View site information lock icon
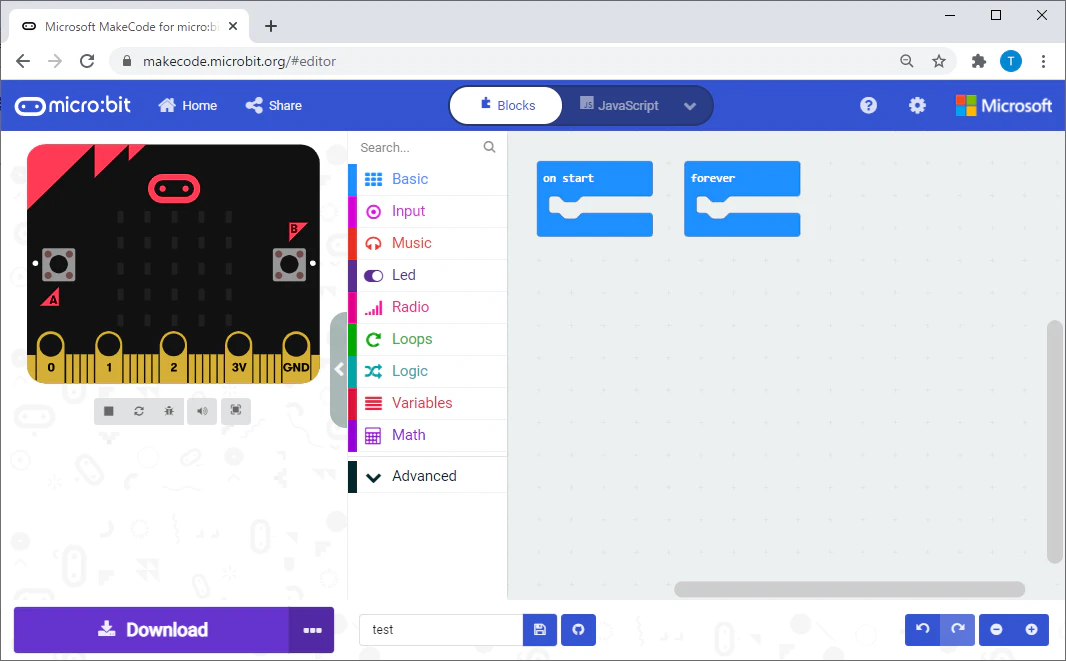1066x661 pixels. 126,61
